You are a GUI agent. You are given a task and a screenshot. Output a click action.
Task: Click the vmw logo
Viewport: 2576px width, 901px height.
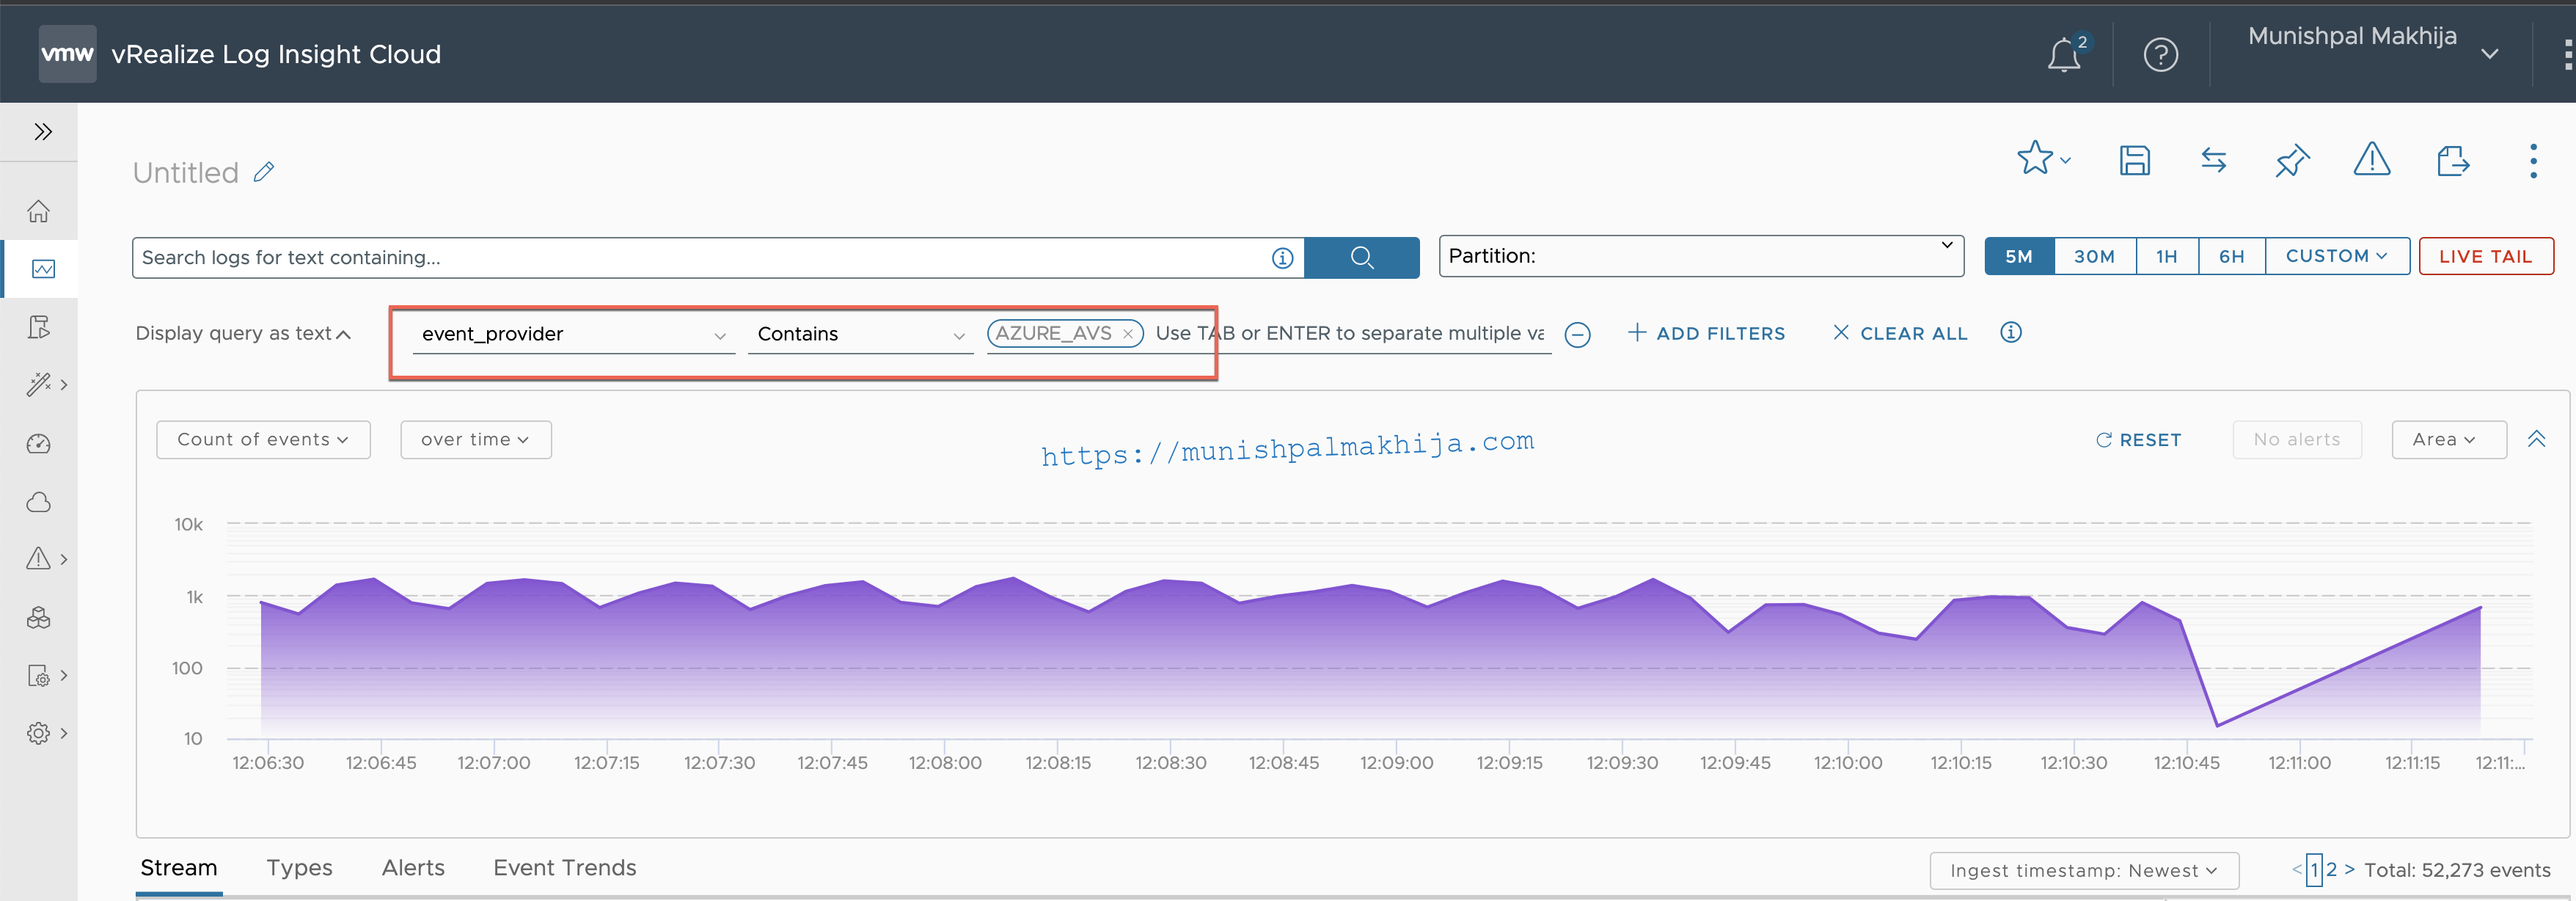pos(67,54)
